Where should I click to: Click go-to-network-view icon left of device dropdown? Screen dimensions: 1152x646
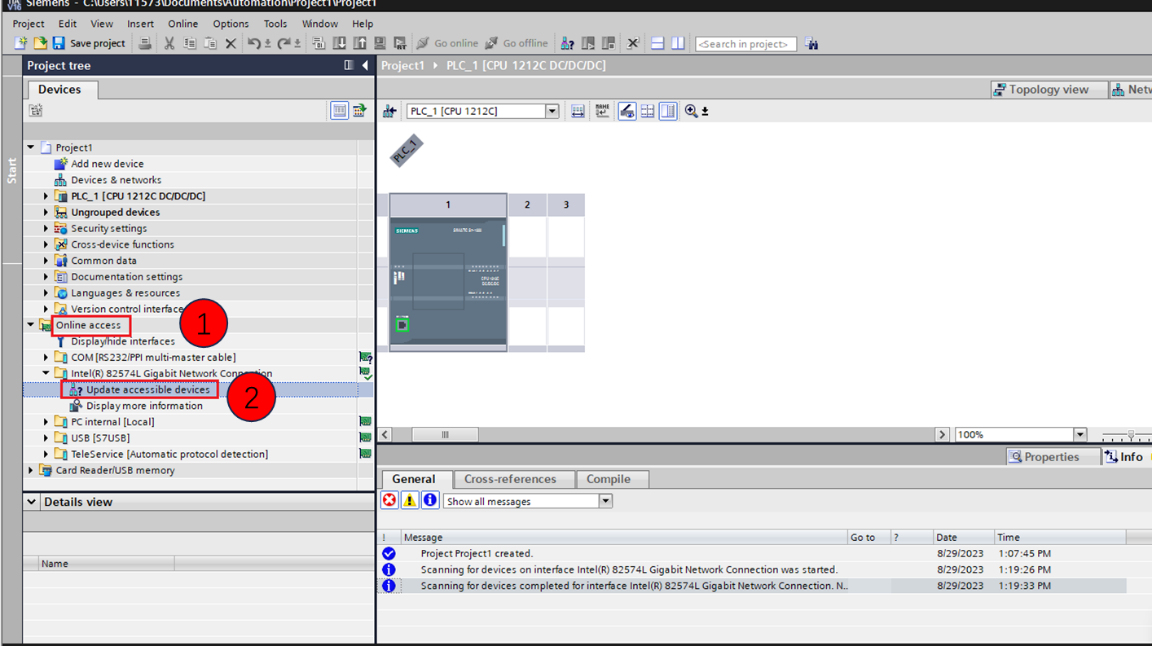pyautogui.click(x=389, y=111)
